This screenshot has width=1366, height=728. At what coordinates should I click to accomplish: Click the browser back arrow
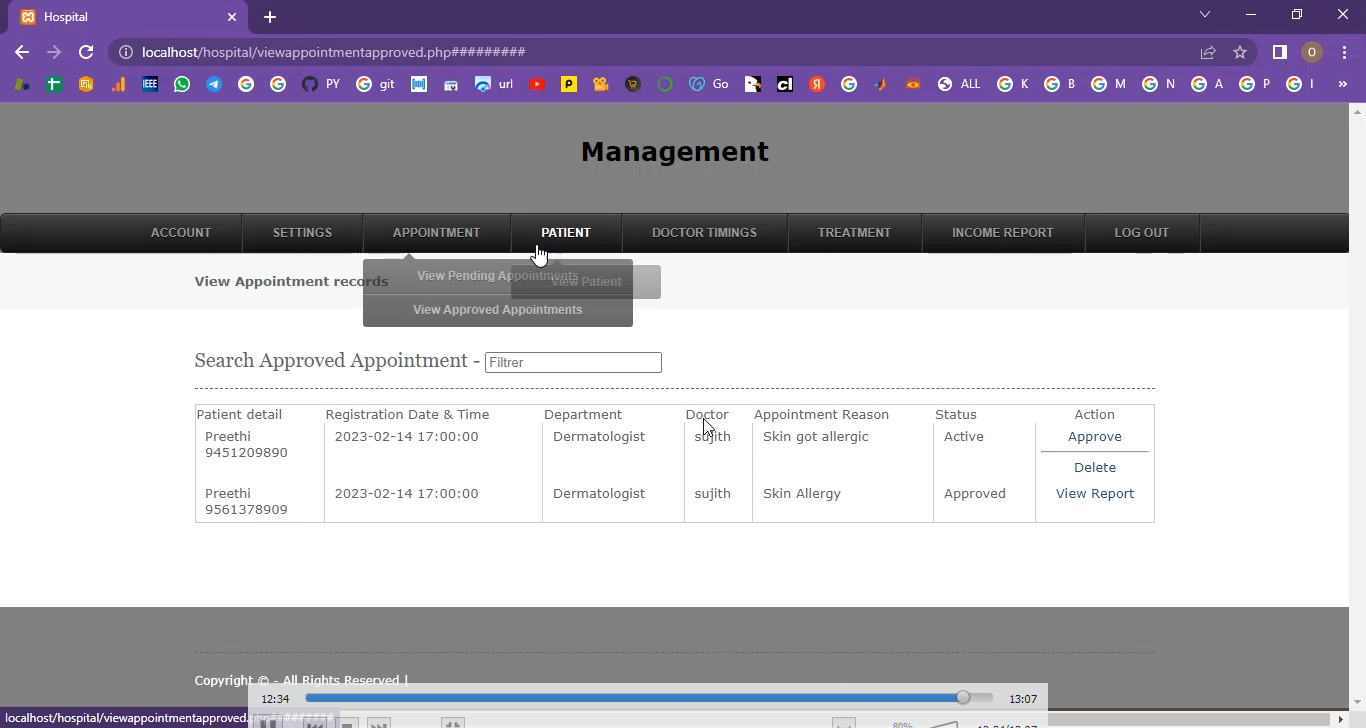pyautogui.click(x=22, y=52)
